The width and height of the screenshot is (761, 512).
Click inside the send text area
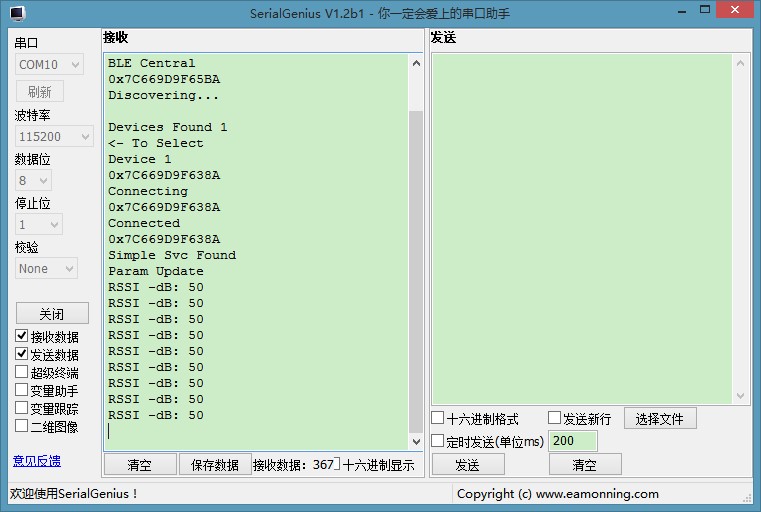coord(582,229)
